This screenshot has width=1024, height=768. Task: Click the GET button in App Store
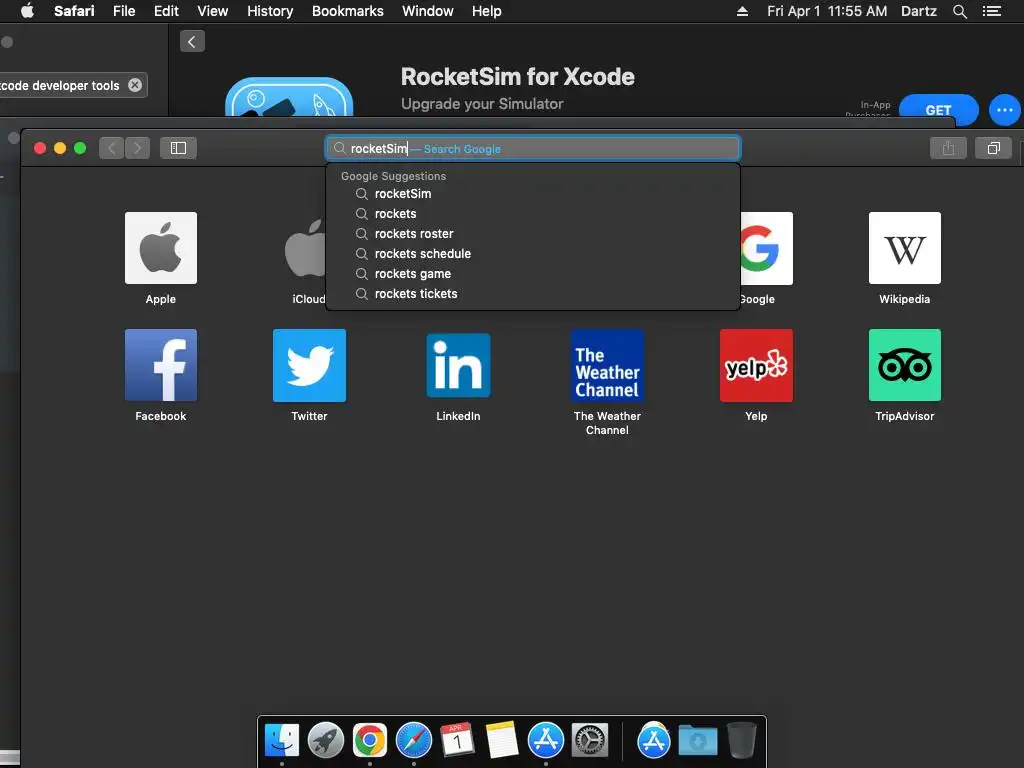(x=938, y=109)
